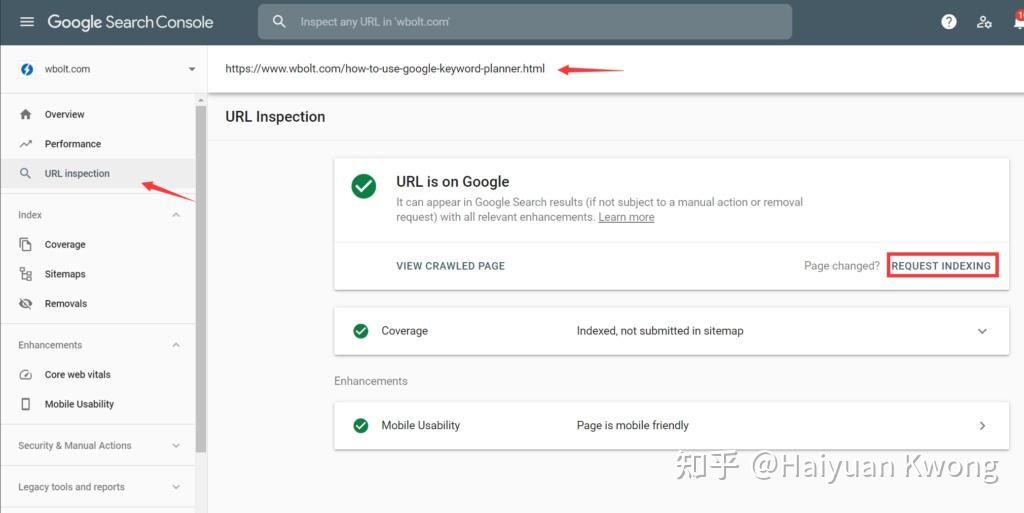Click REQUEST INDEXING
Viewport: 1024px width, 513px height.
[941, 266]
